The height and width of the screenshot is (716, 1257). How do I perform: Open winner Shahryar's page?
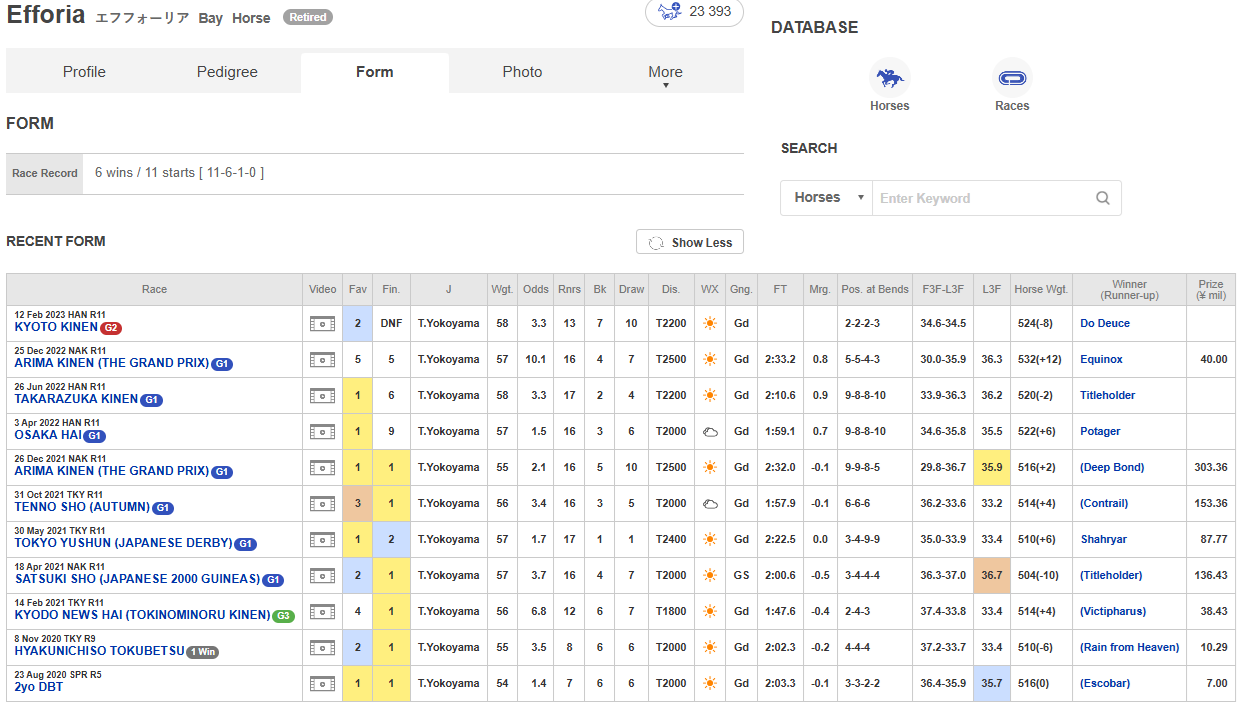[x=1104, y=540]
